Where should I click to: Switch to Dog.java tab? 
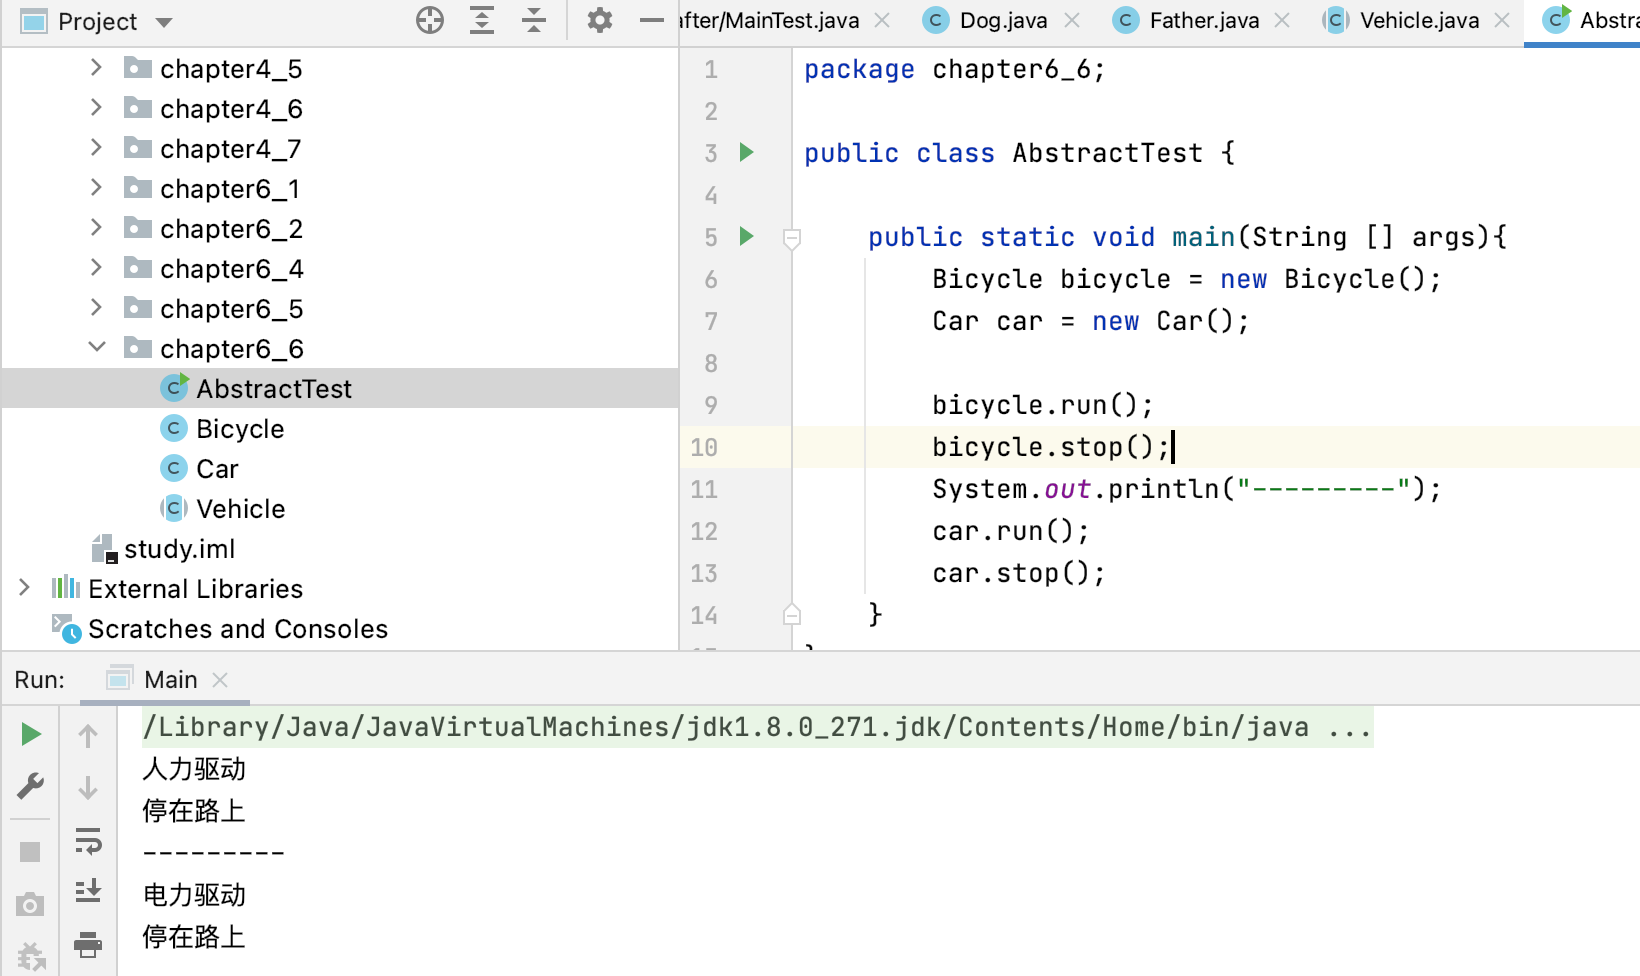(1003, 20)
